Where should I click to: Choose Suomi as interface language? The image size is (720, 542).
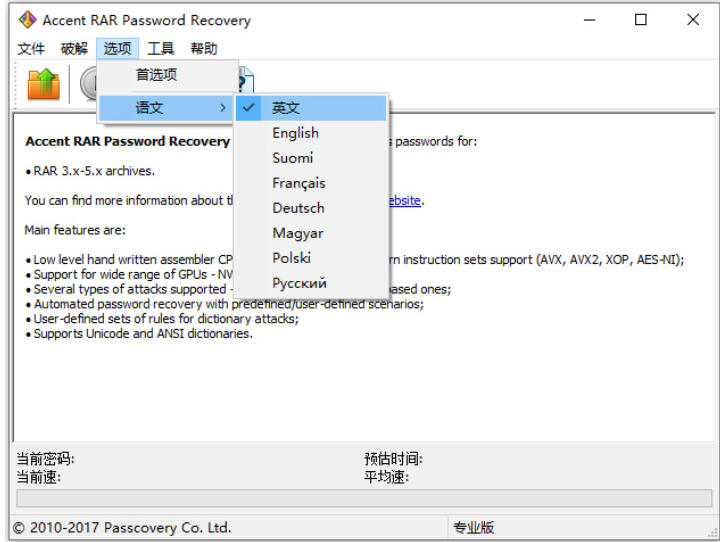292,158
